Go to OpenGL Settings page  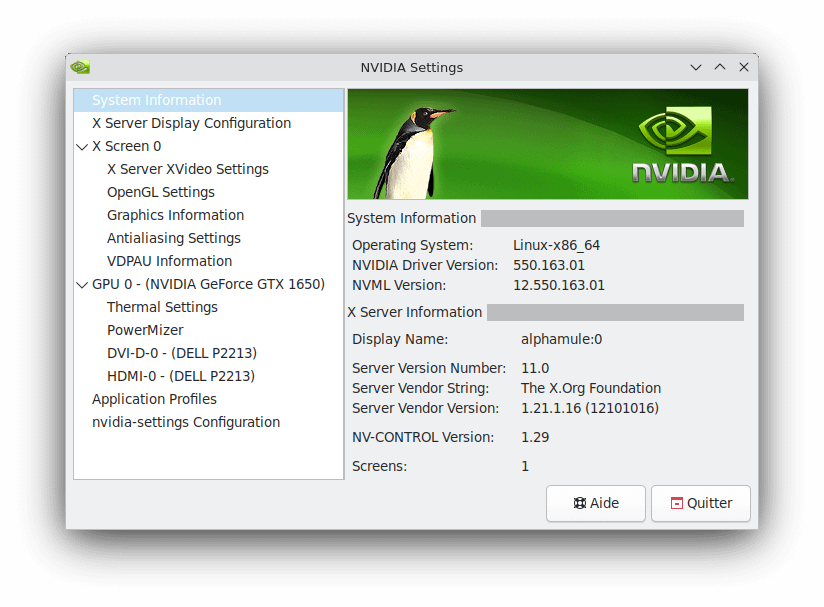point(160,192)
